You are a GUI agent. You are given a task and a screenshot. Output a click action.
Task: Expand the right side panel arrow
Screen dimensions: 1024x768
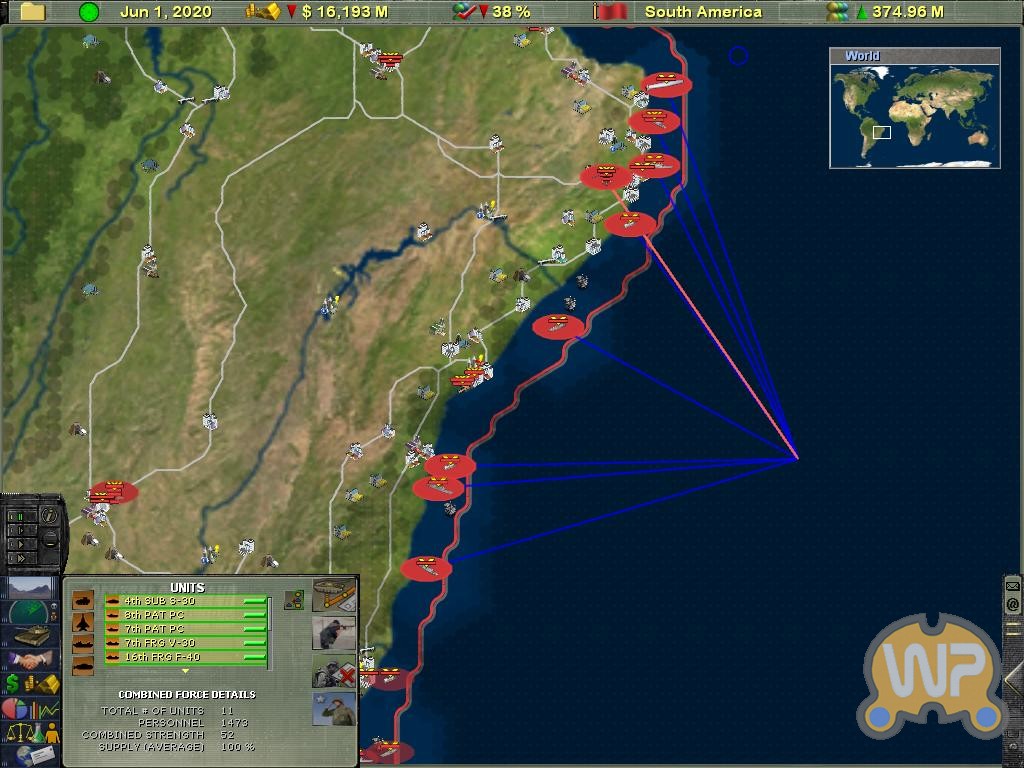pyautogui.click(x=1013, y=679)
